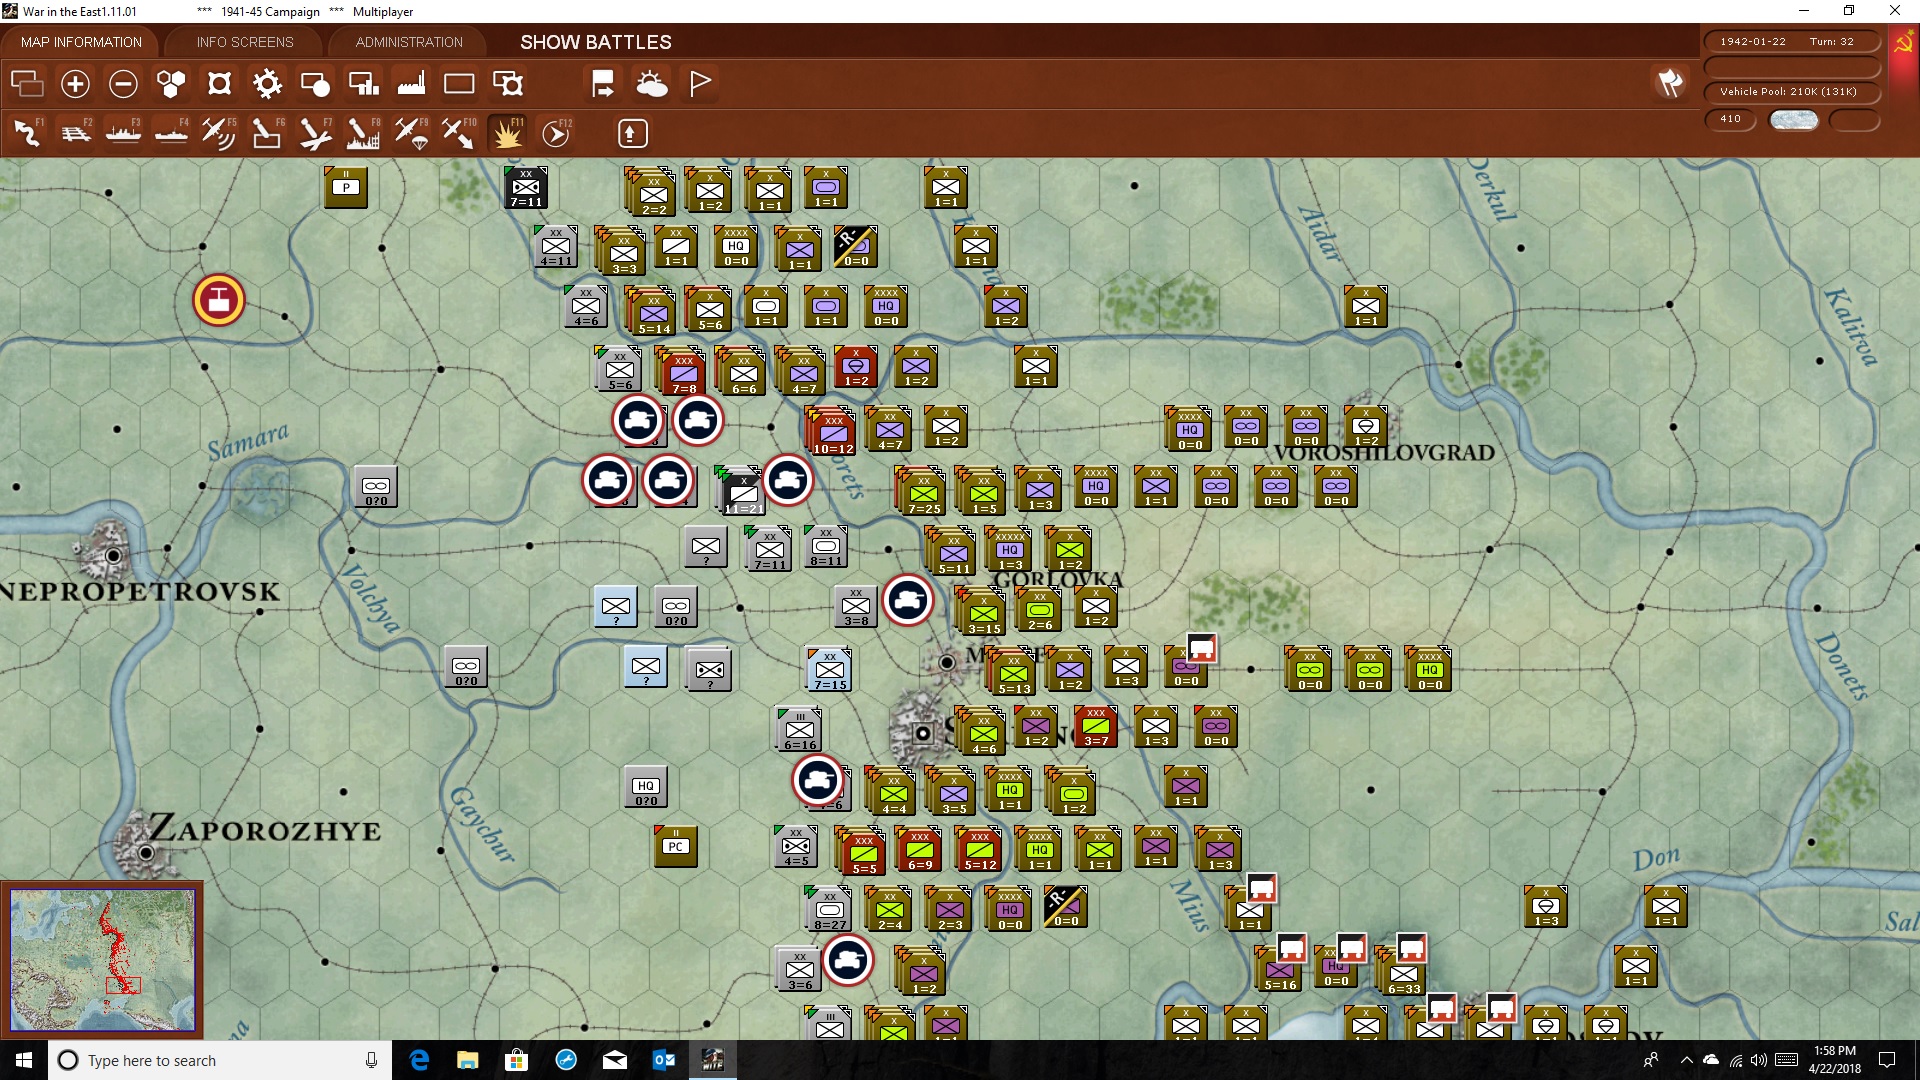1920x1080 pixels.
Task: Click the up-arrow box toolbar icon
Action: coord(633,133)
